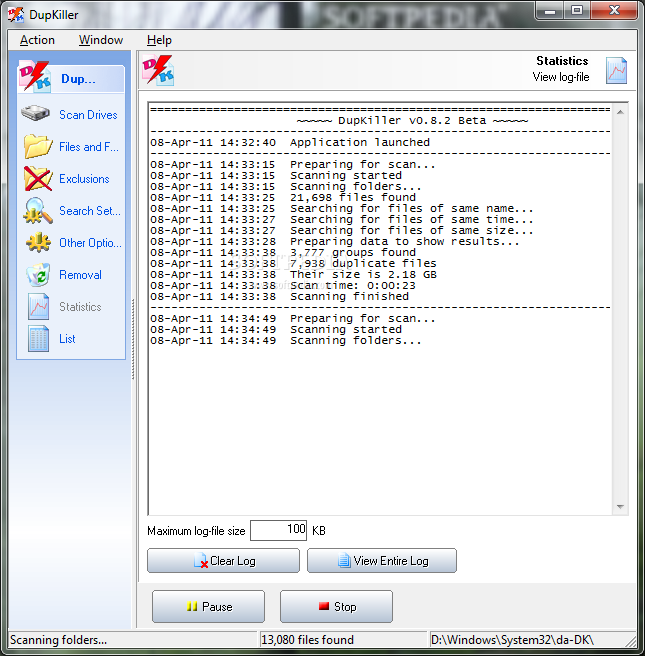Open the Exclusions crossed folder icon
Screen dimensions: 645x656
38,179
